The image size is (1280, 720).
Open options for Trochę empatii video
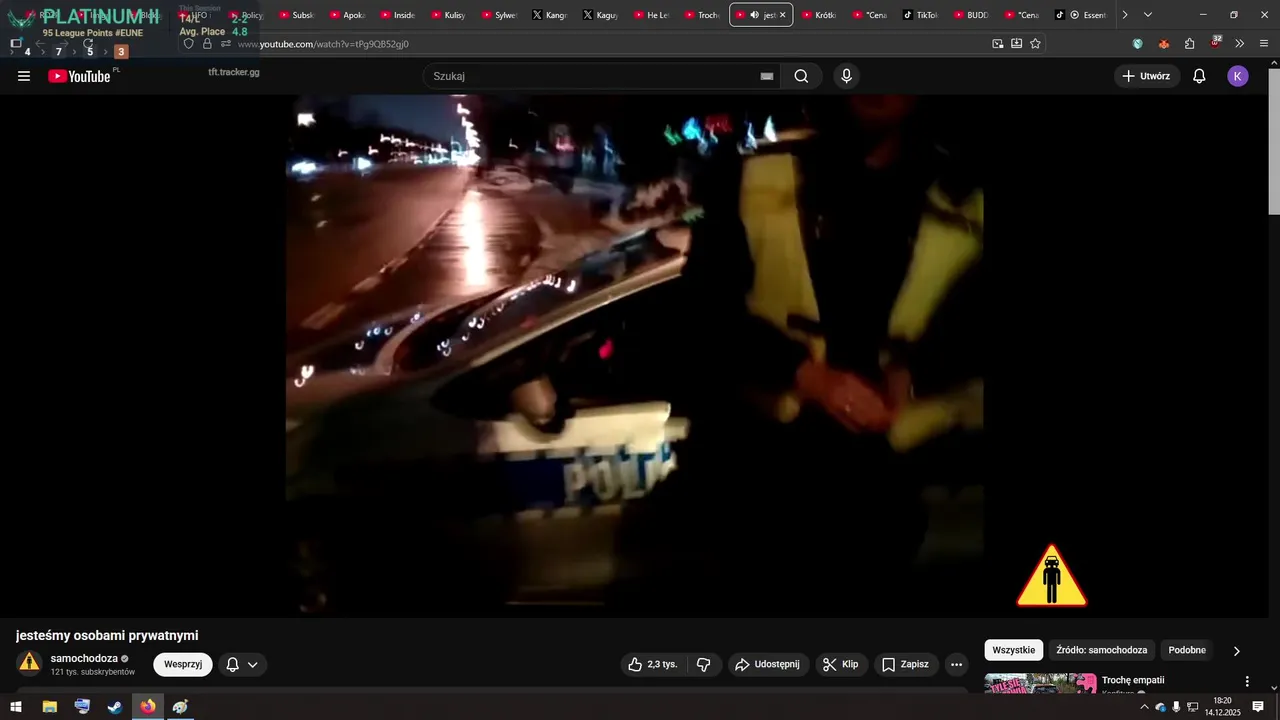[x=1247, y=681]
